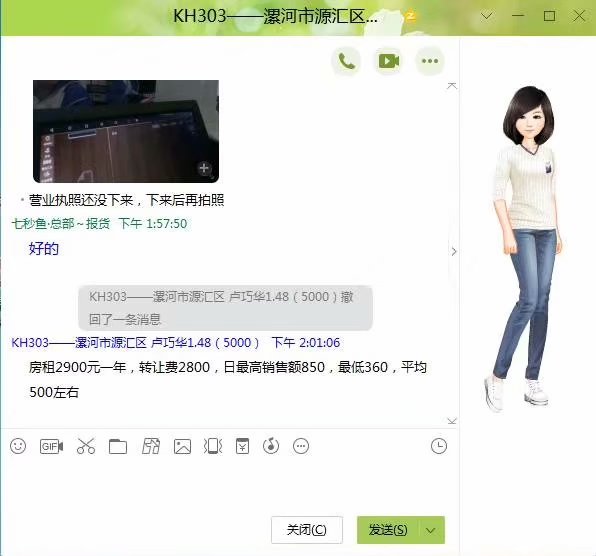
Task: Insert a picture with the image icon
Action: [x=182, y=447]
